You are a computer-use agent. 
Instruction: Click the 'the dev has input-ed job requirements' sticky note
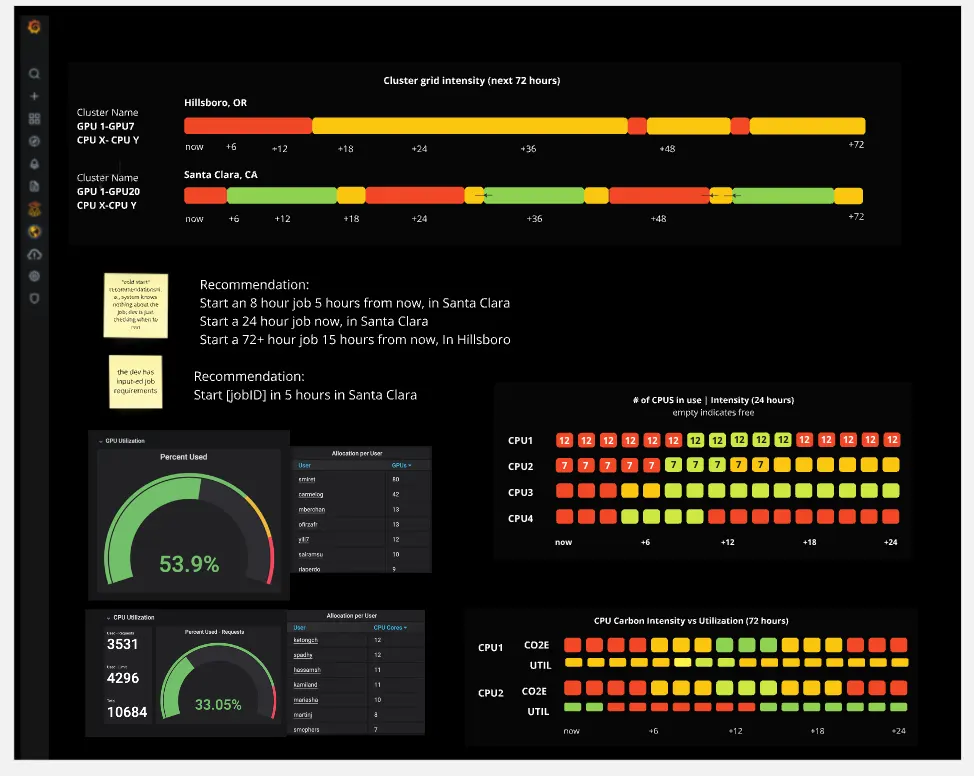(x=136, y=381)
